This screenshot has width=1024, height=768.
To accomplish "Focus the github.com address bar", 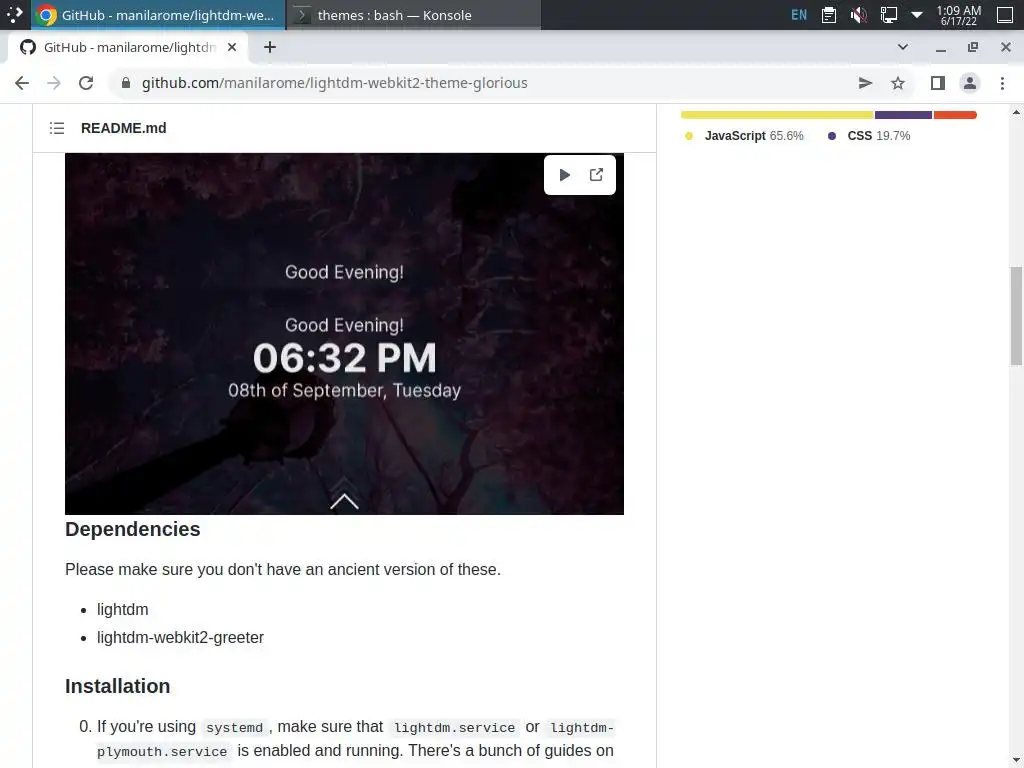I will 483,83.
